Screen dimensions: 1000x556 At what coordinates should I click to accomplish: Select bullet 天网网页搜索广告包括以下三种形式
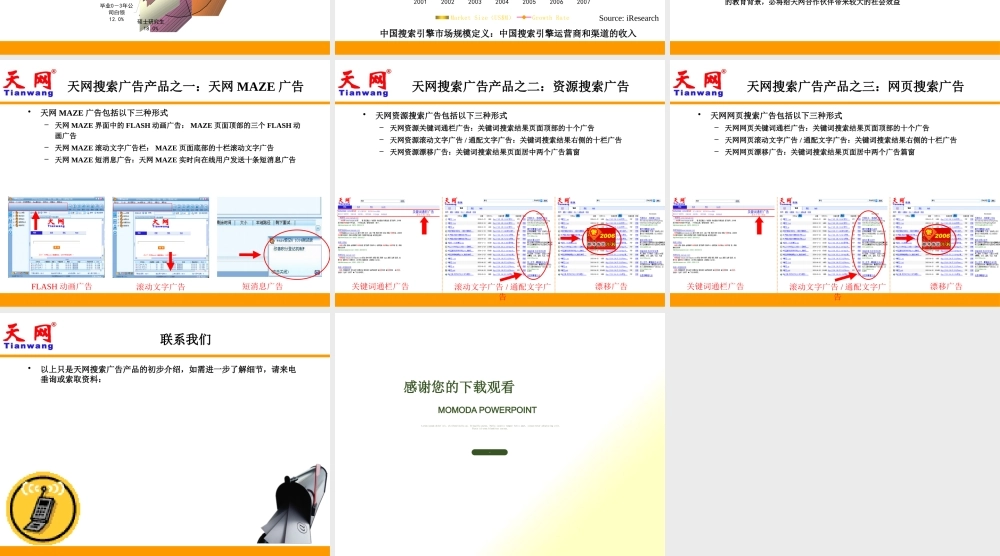pos(776,115)
